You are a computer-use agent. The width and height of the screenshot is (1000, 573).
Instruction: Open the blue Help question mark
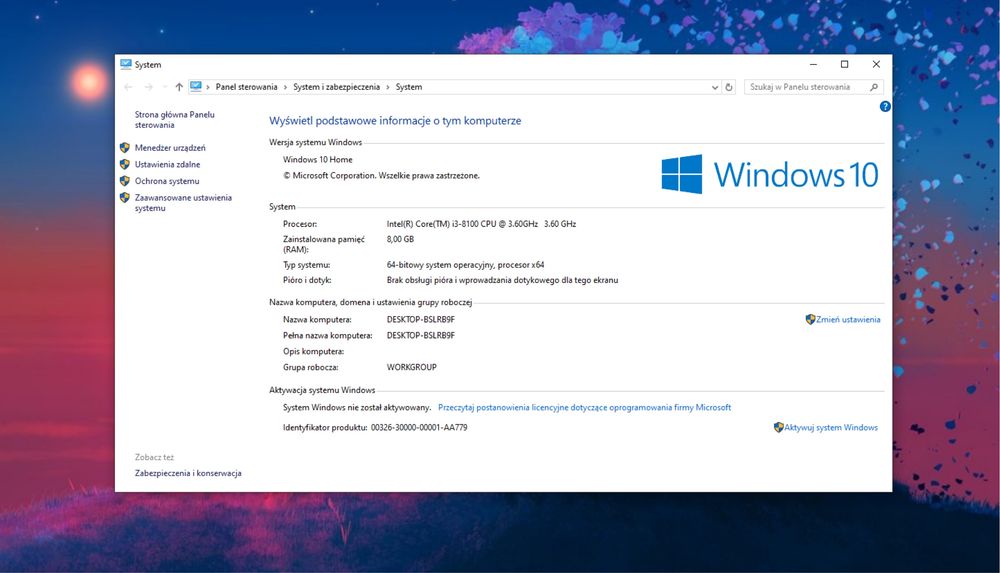click(x=885, y=107)
